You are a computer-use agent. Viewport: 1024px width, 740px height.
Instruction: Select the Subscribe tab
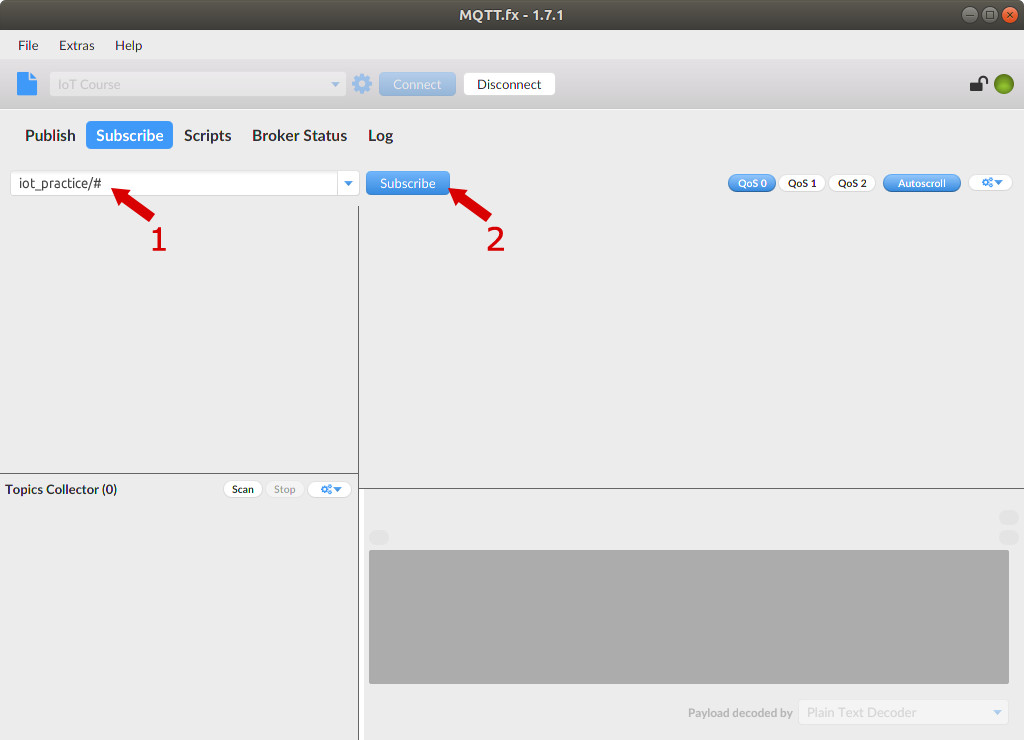click(129, 135)
